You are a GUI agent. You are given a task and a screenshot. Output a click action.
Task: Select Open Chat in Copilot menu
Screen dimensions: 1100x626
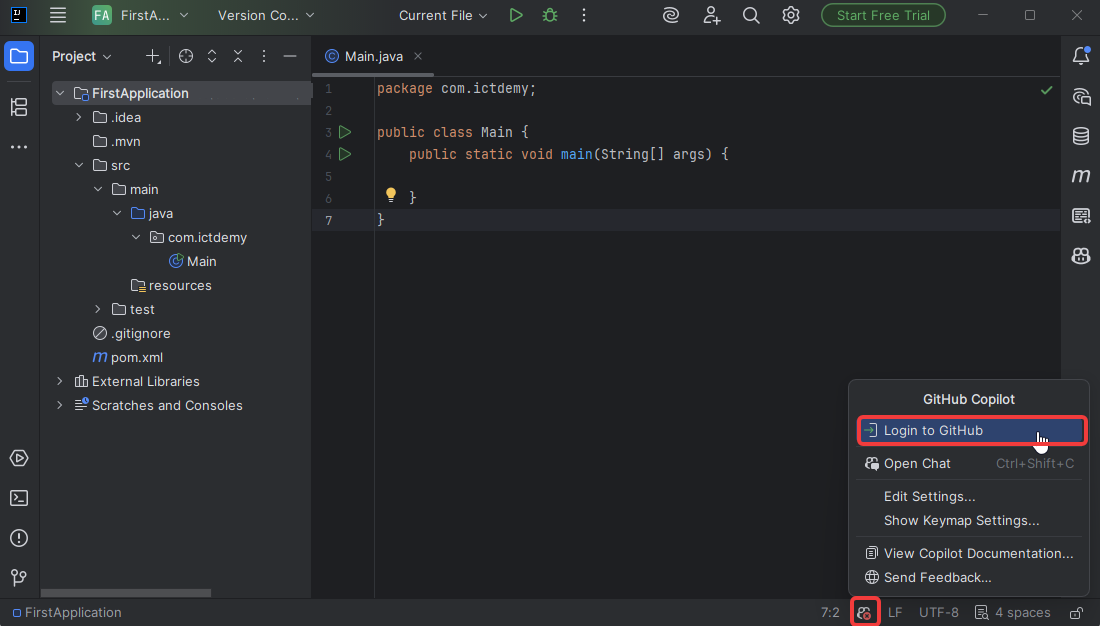click(x=969, y=463)
